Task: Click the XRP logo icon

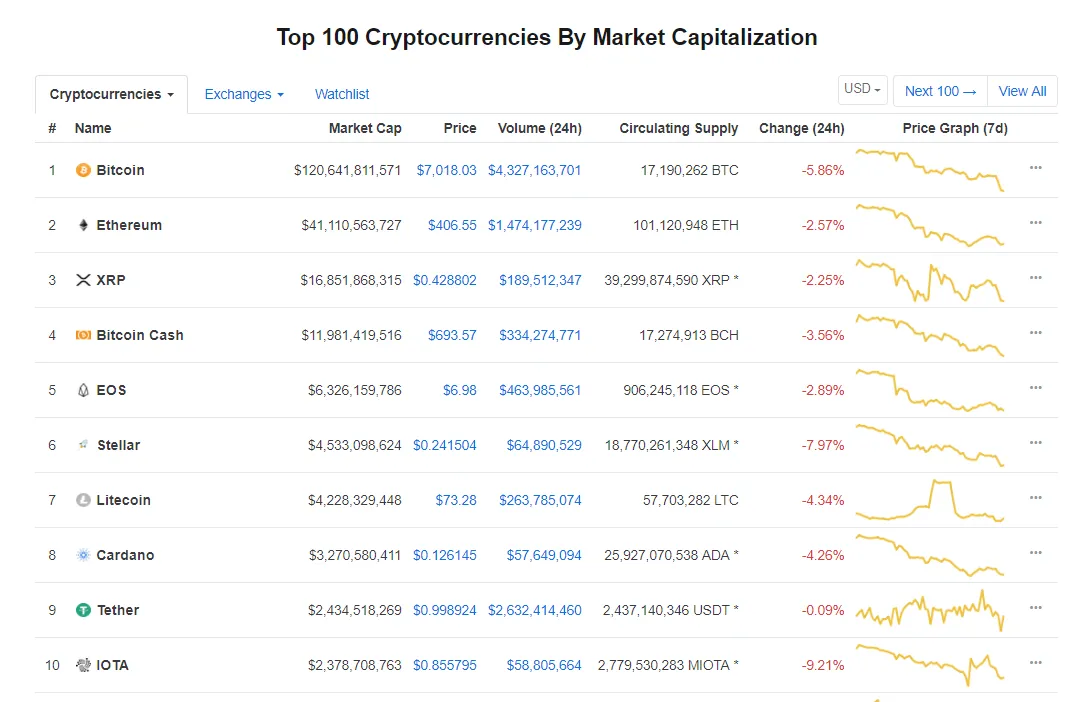Action: point(83,280)
